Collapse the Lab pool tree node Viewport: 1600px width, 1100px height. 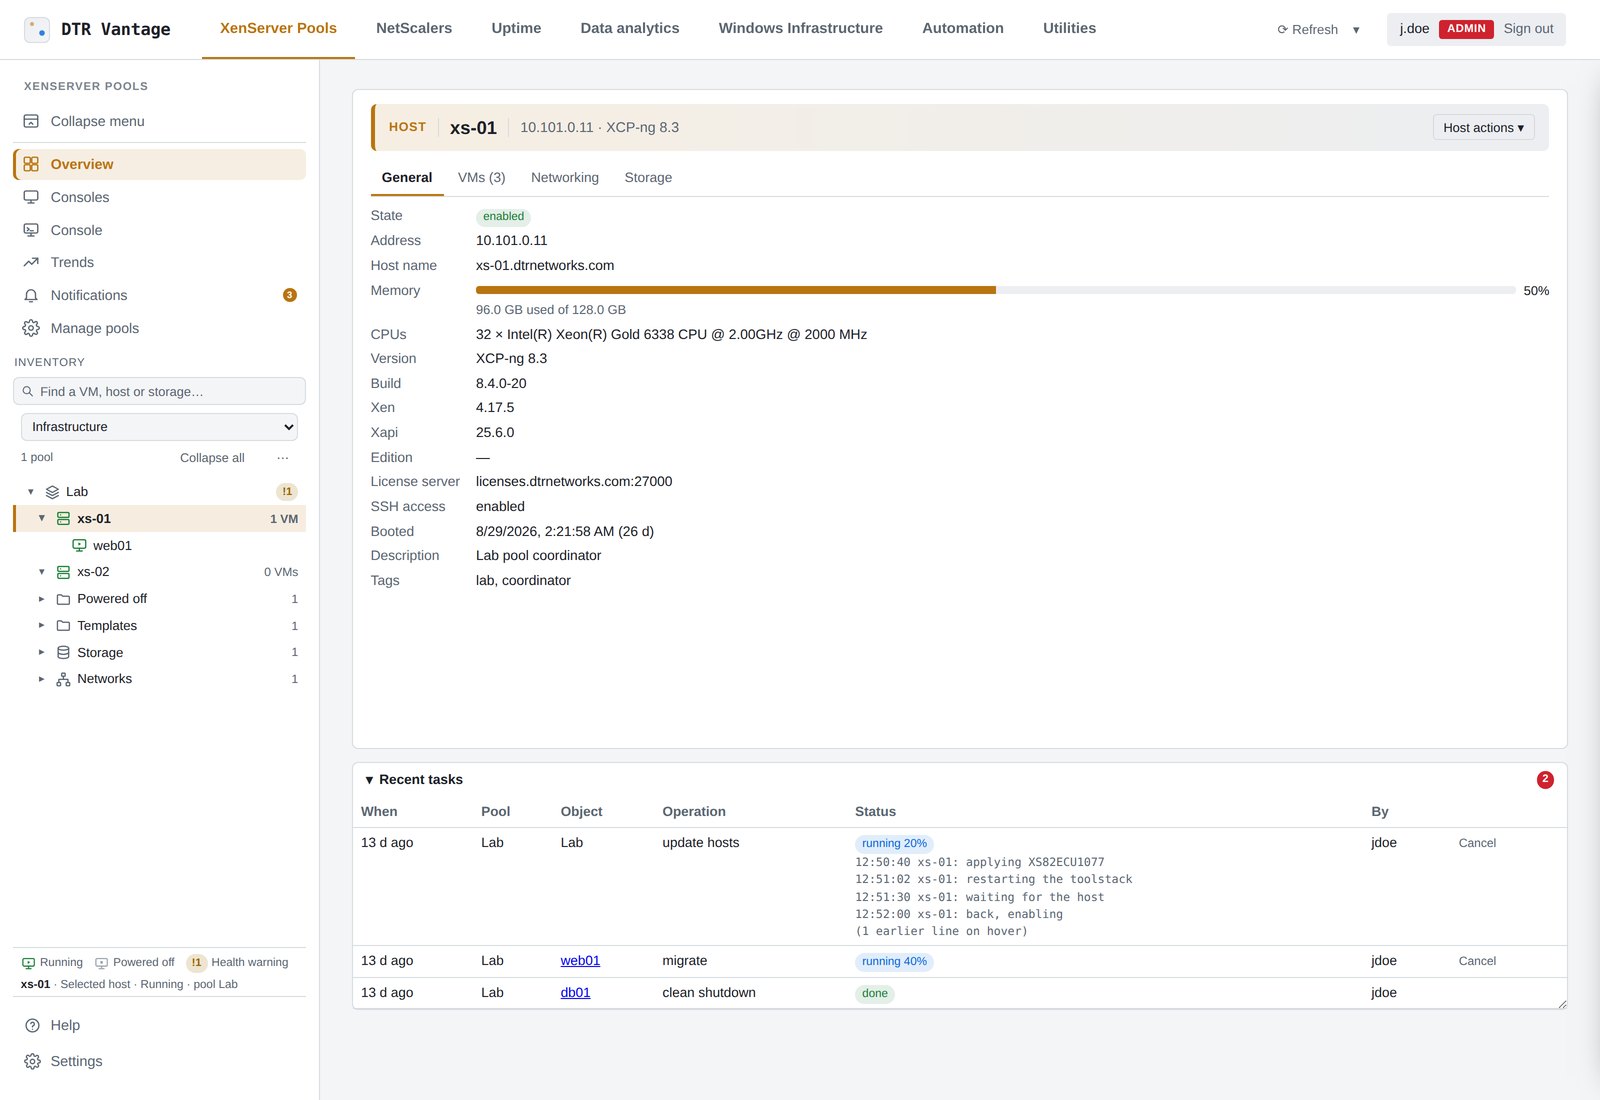(x=31, y=492)
